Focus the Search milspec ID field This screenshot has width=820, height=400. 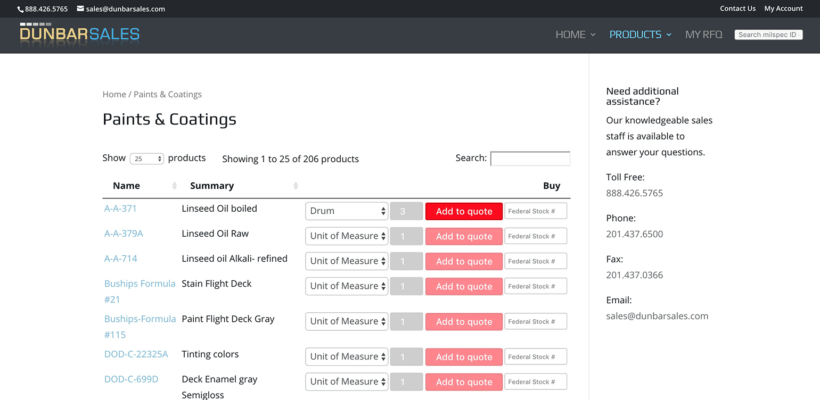click(x=768, y=35)
